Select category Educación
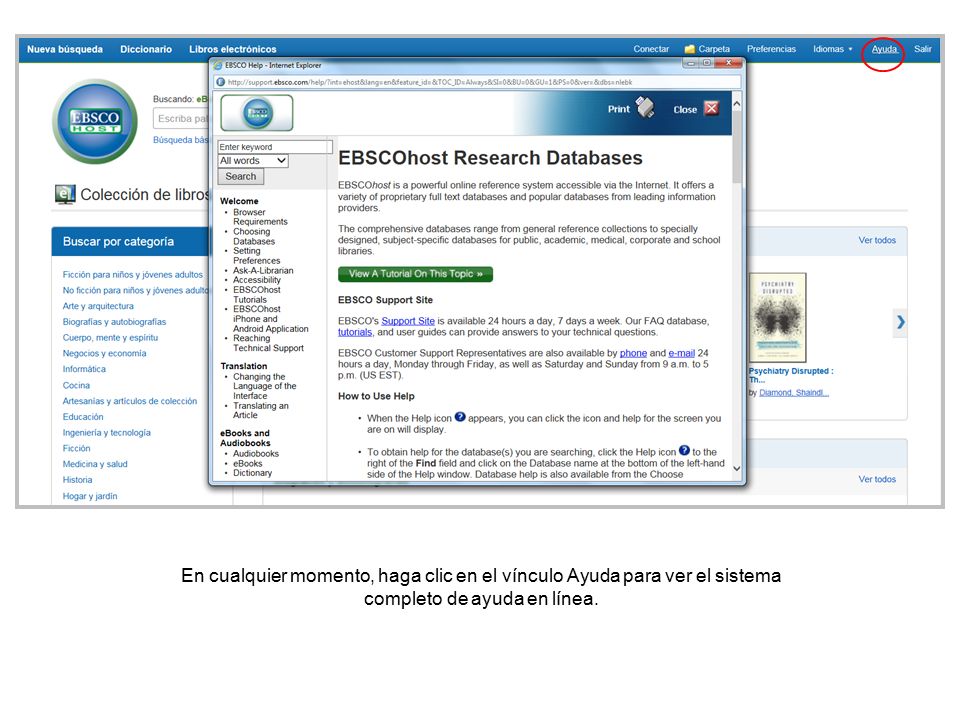 83,417
